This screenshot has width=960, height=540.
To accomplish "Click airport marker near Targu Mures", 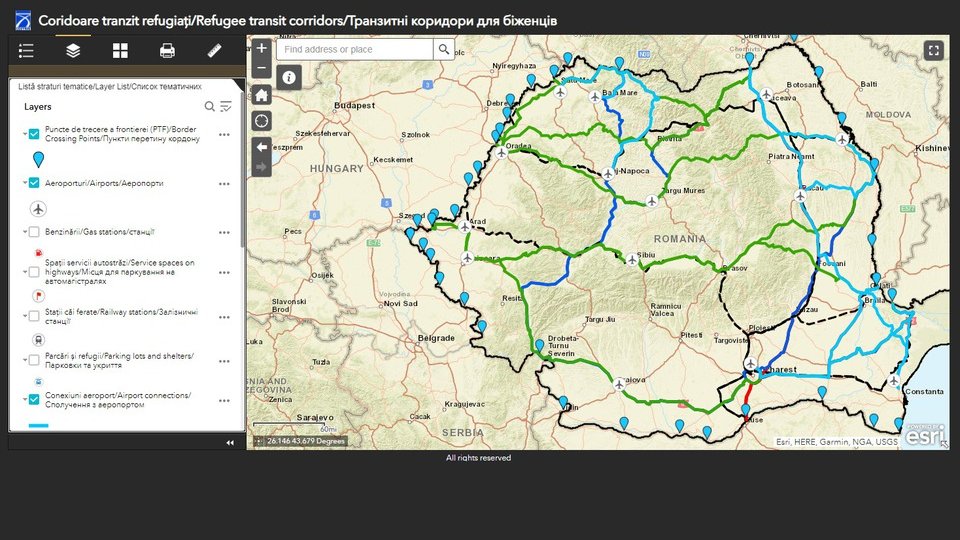I will (x=652, y=201).
